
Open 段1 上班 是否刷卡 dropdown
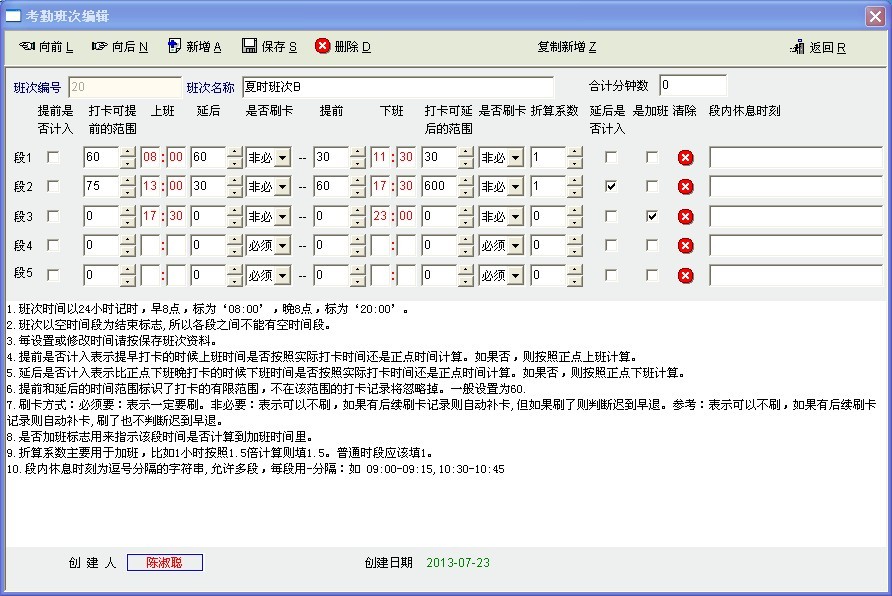click(282, 158)
